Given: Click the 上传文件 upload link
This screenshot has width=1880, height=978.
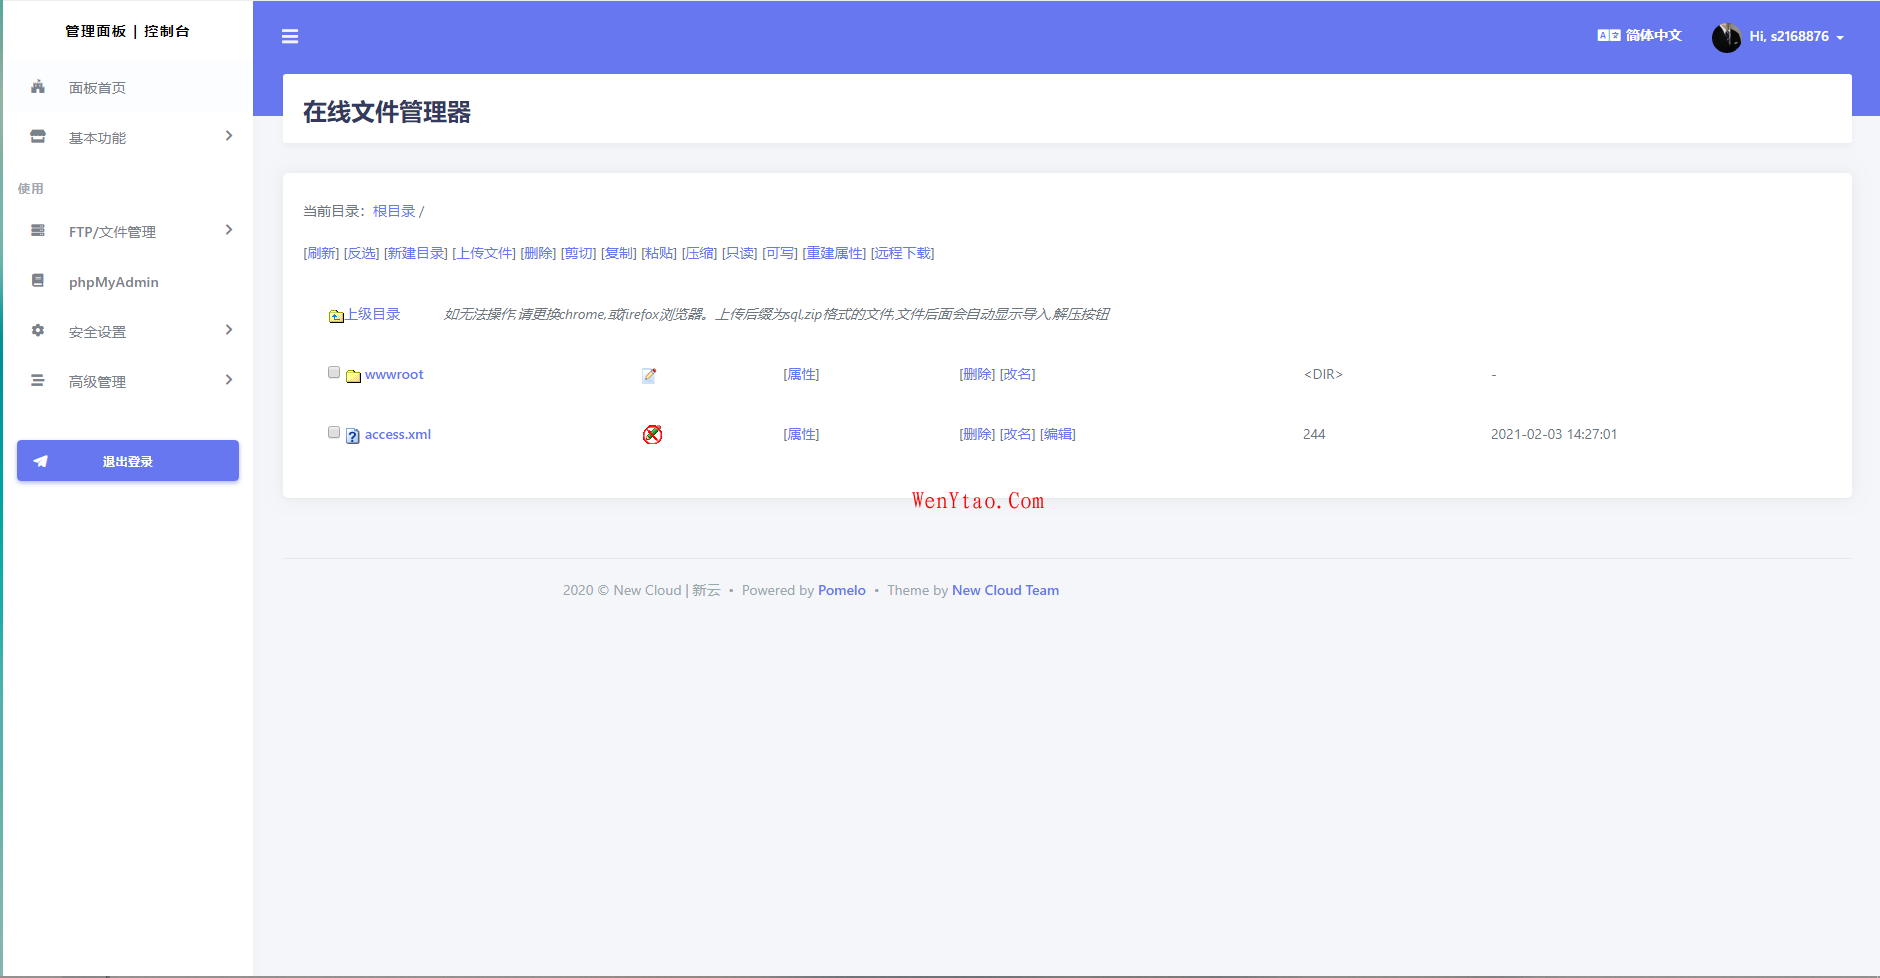Looking at the screenshot, I should tap(484, 253).
